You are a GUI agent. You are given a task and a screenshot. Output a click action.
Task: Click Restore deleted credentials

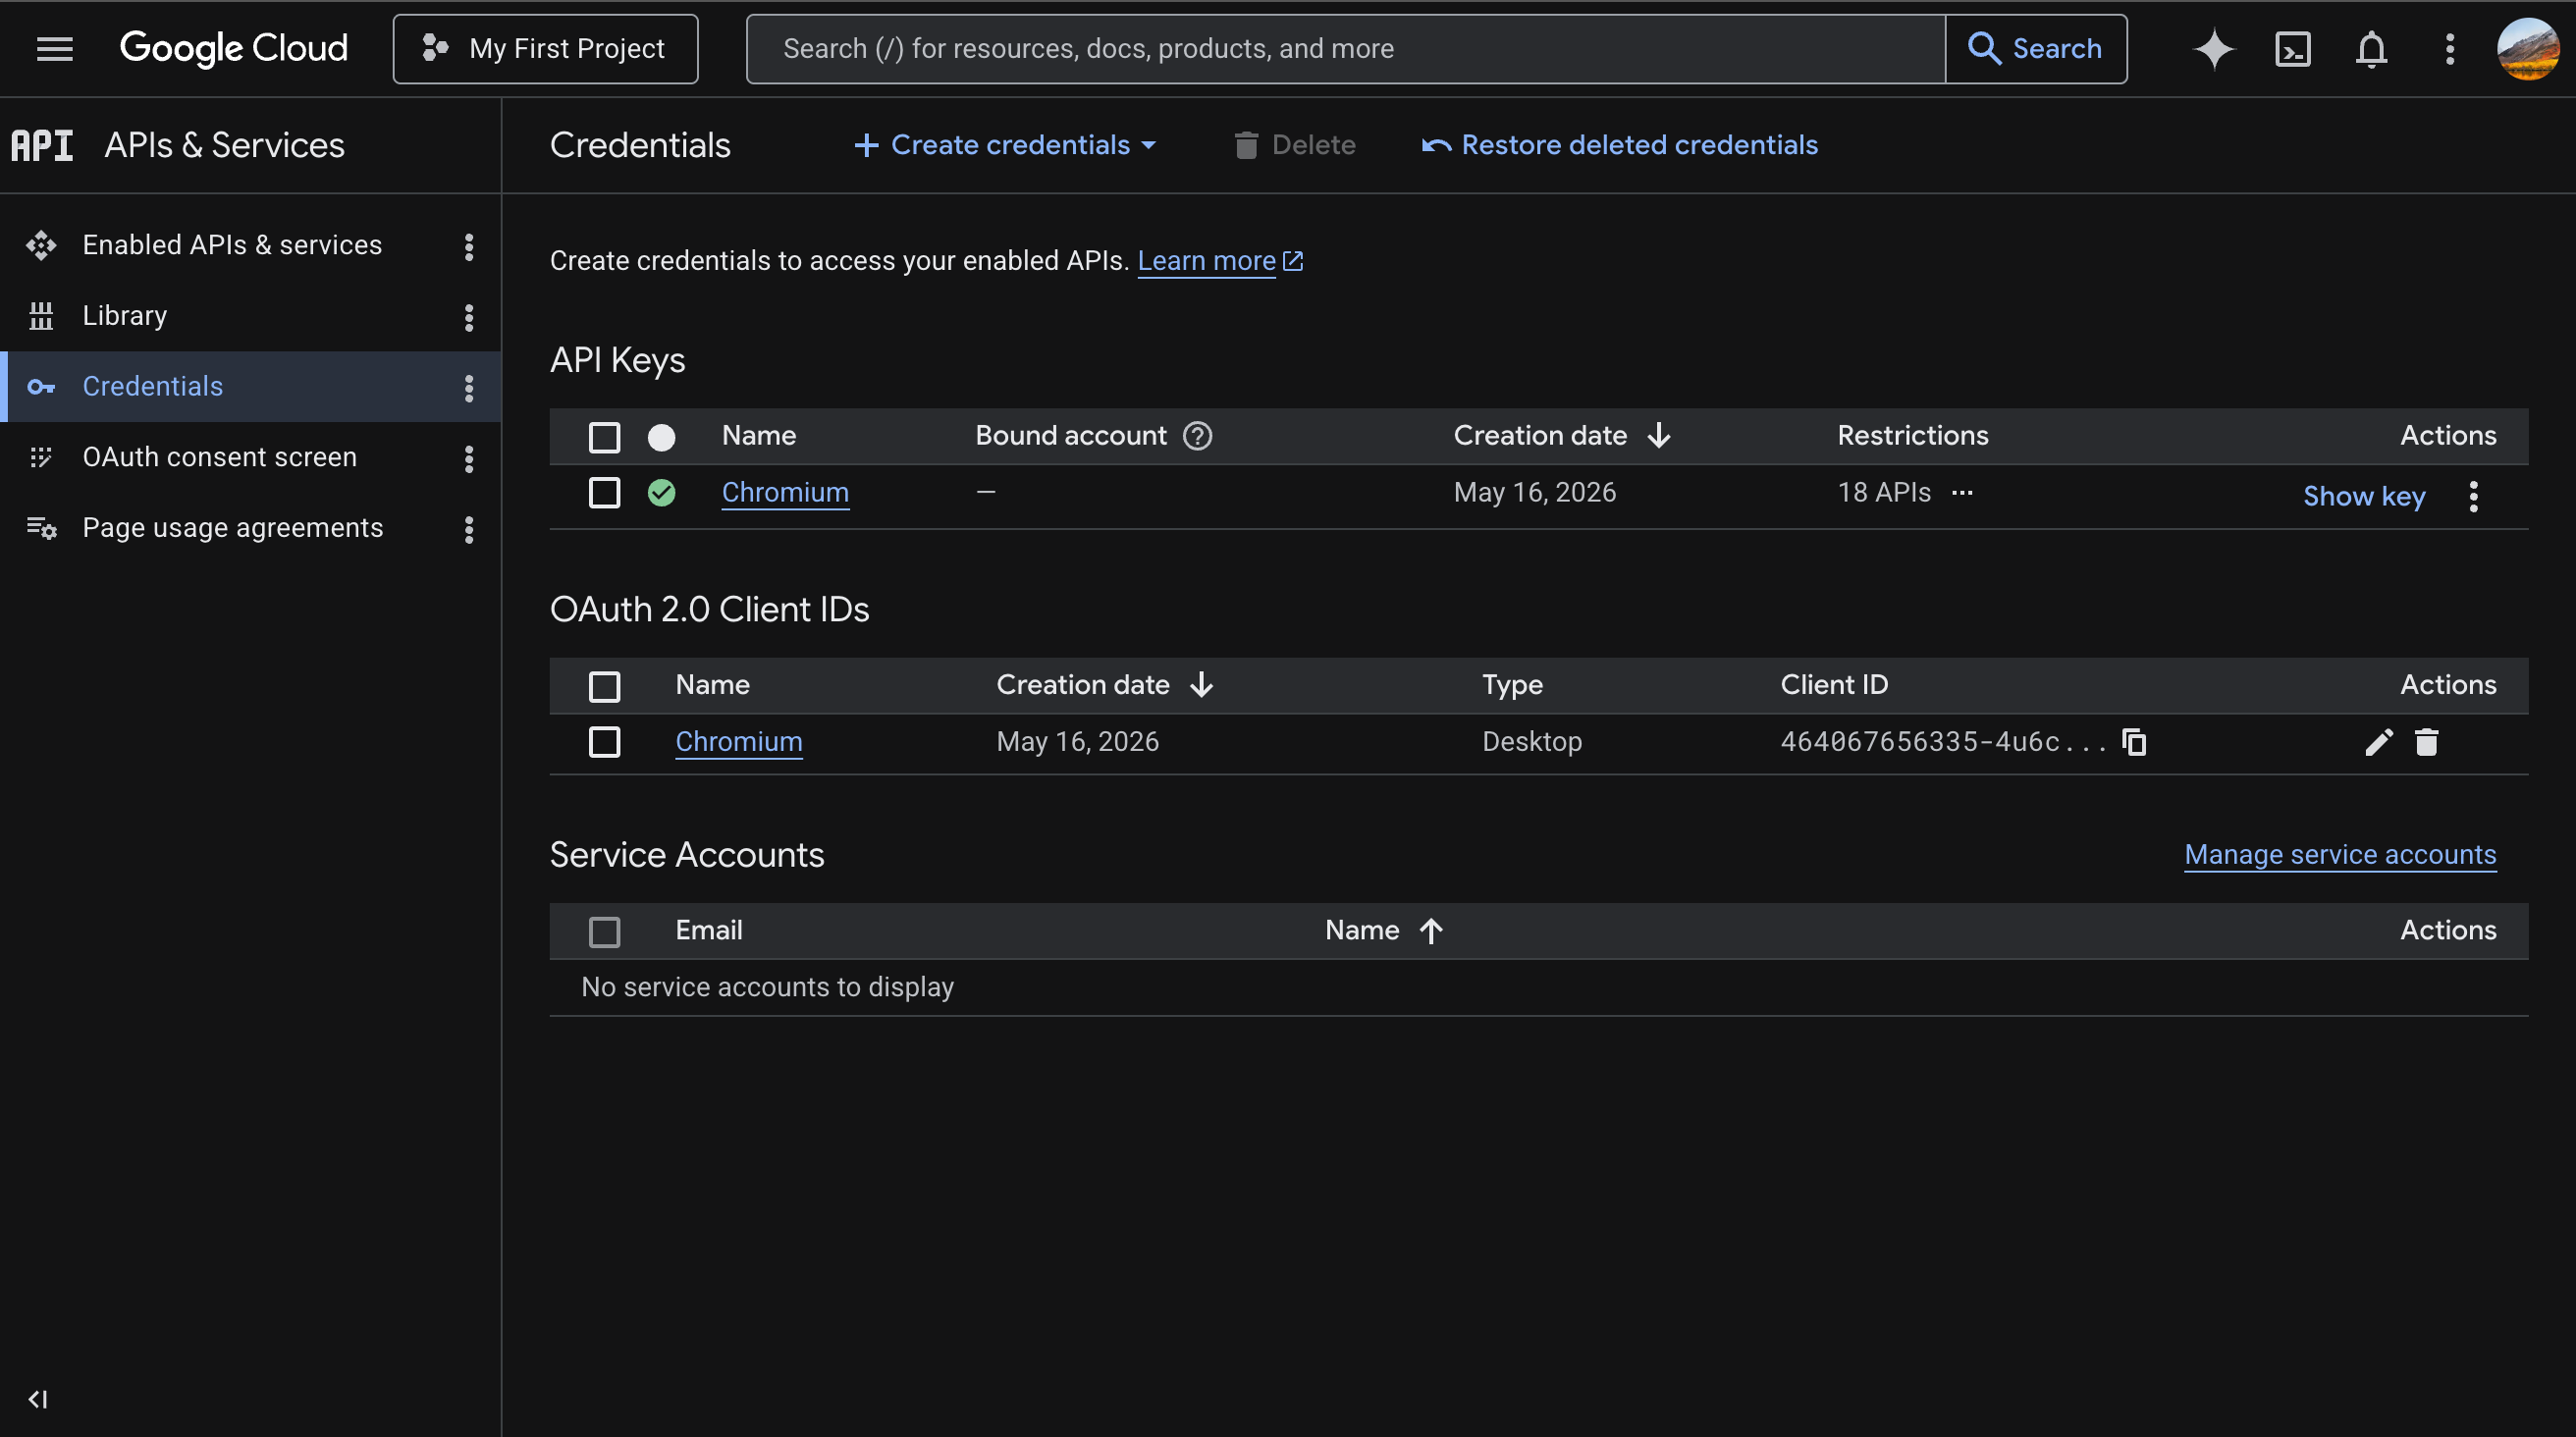1620,145
